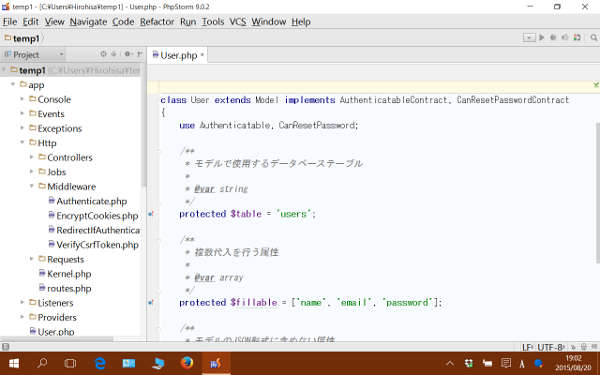Open the File menu
The image size is (600, 375).
click(x=10, y=22)
